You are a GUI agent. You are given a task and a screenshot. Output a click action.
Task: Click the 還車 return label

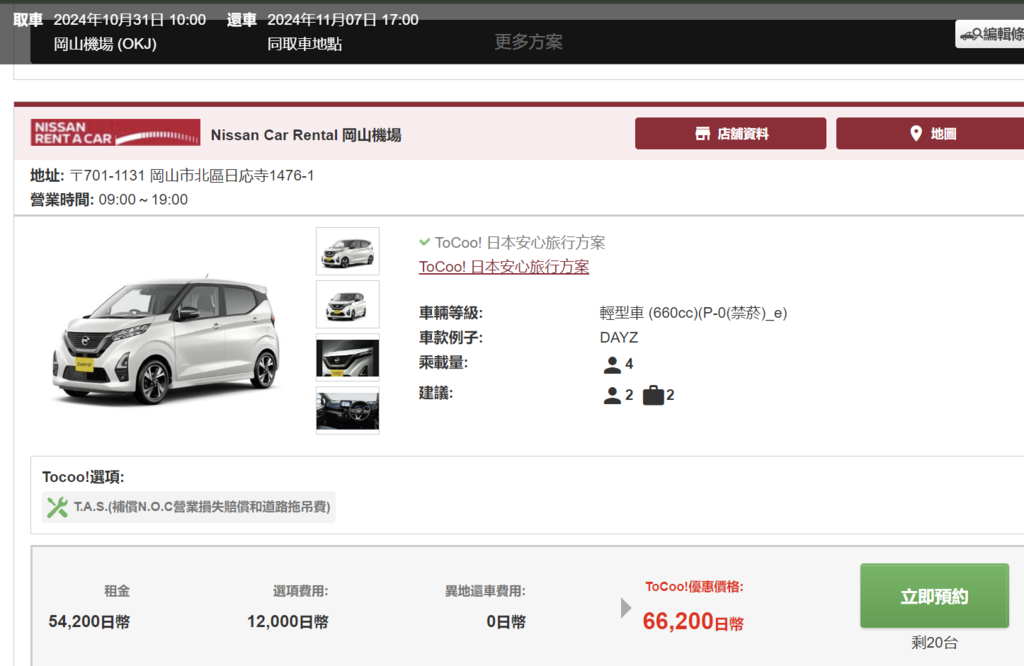click(x=242, y=20)
